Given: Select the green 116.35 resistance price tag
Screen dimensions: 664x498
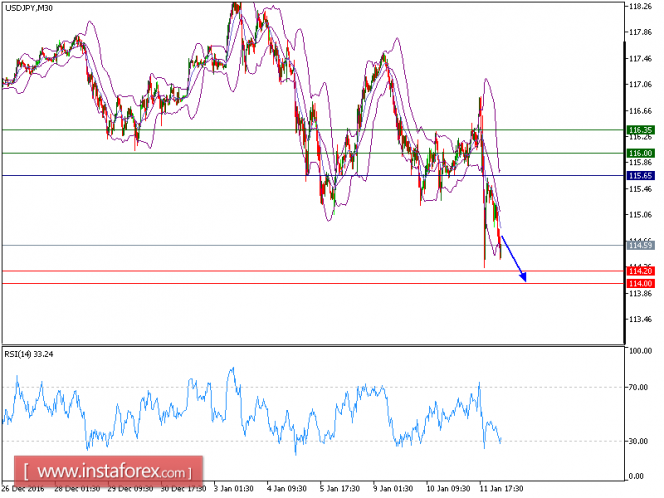Looking at the screenshot, I should click(640, 130).
